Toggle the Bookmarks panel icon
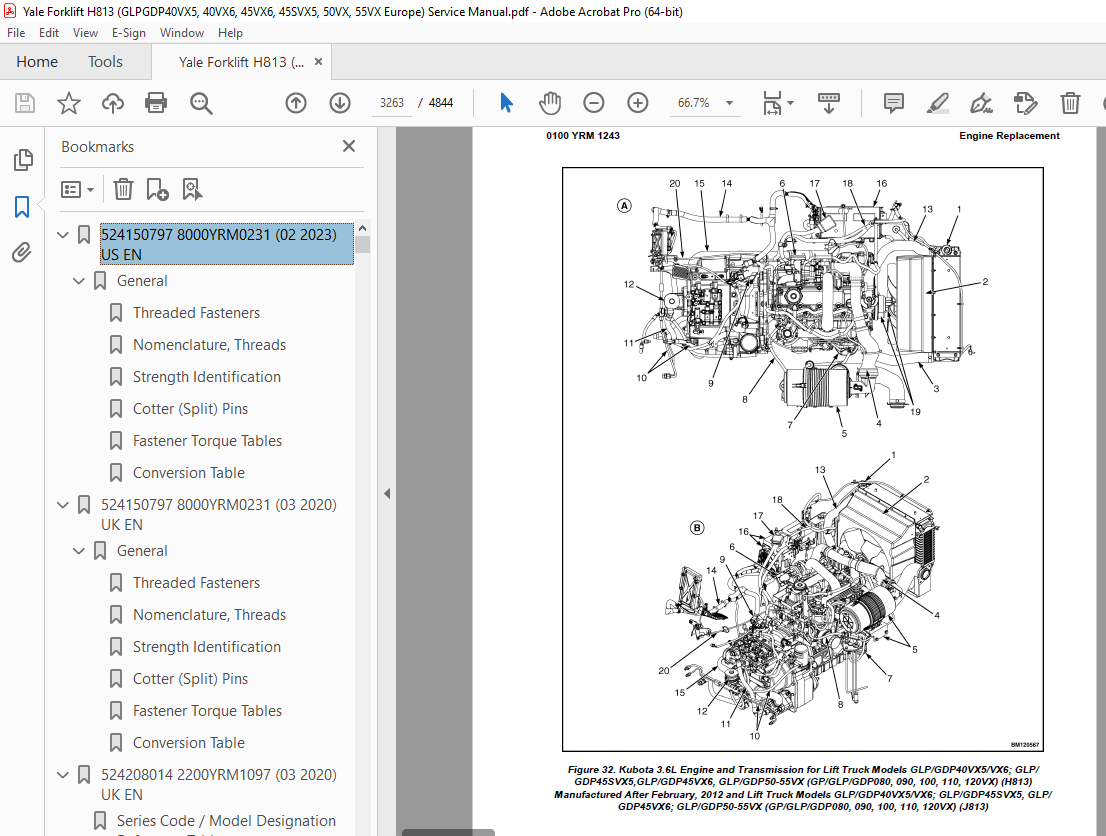Screen dimensions: 1106x836 tap(22, 207)
